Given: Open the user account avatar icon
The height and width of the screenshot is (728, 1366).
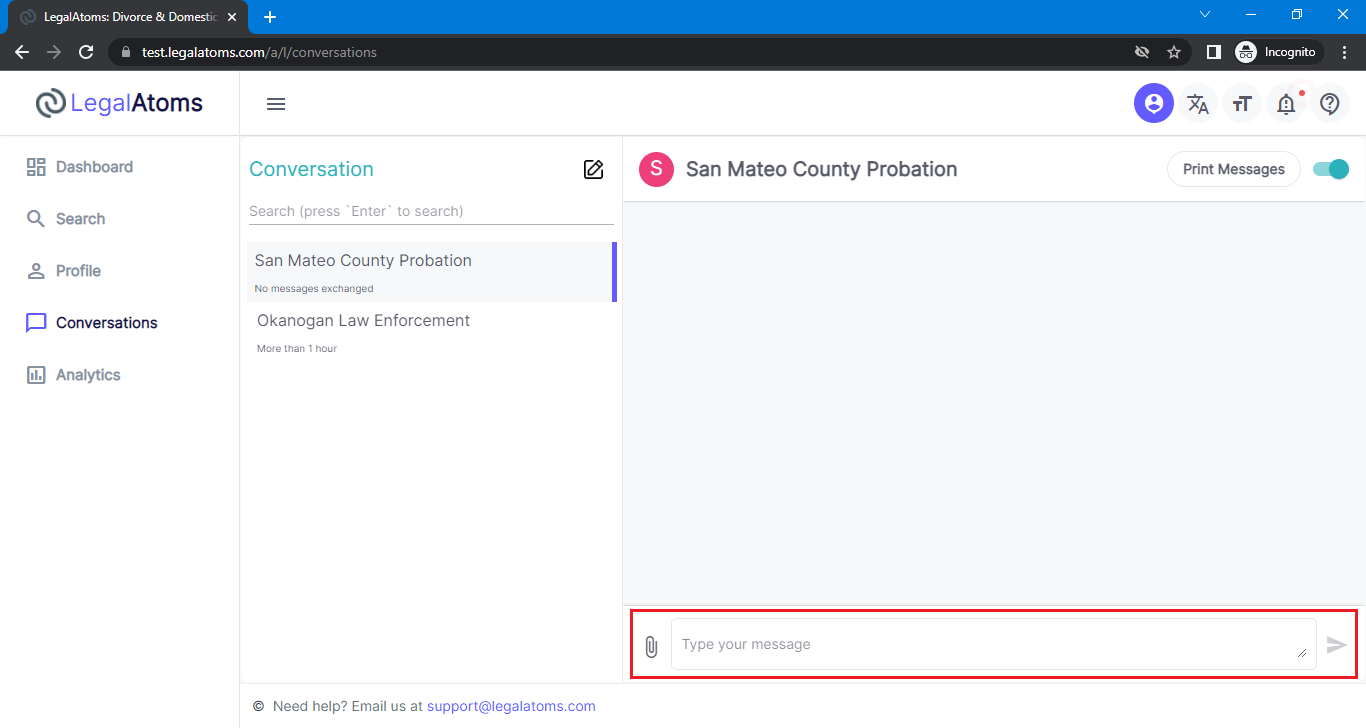Looking at the screenshot, I should (1153, 103).
